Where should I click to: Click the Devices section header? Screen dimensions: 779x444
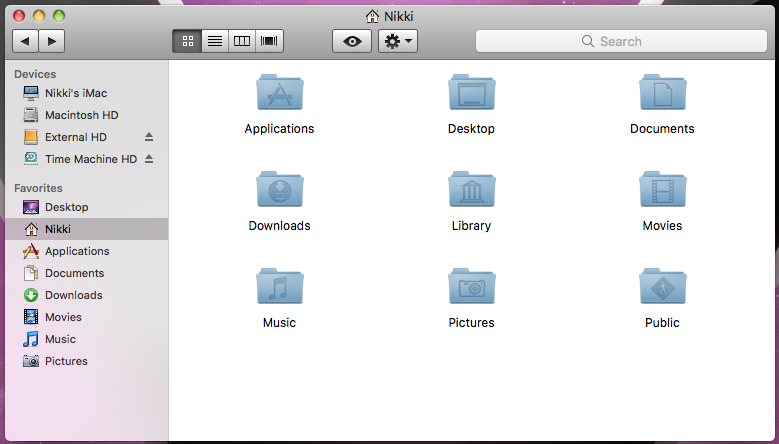(35, 74)
